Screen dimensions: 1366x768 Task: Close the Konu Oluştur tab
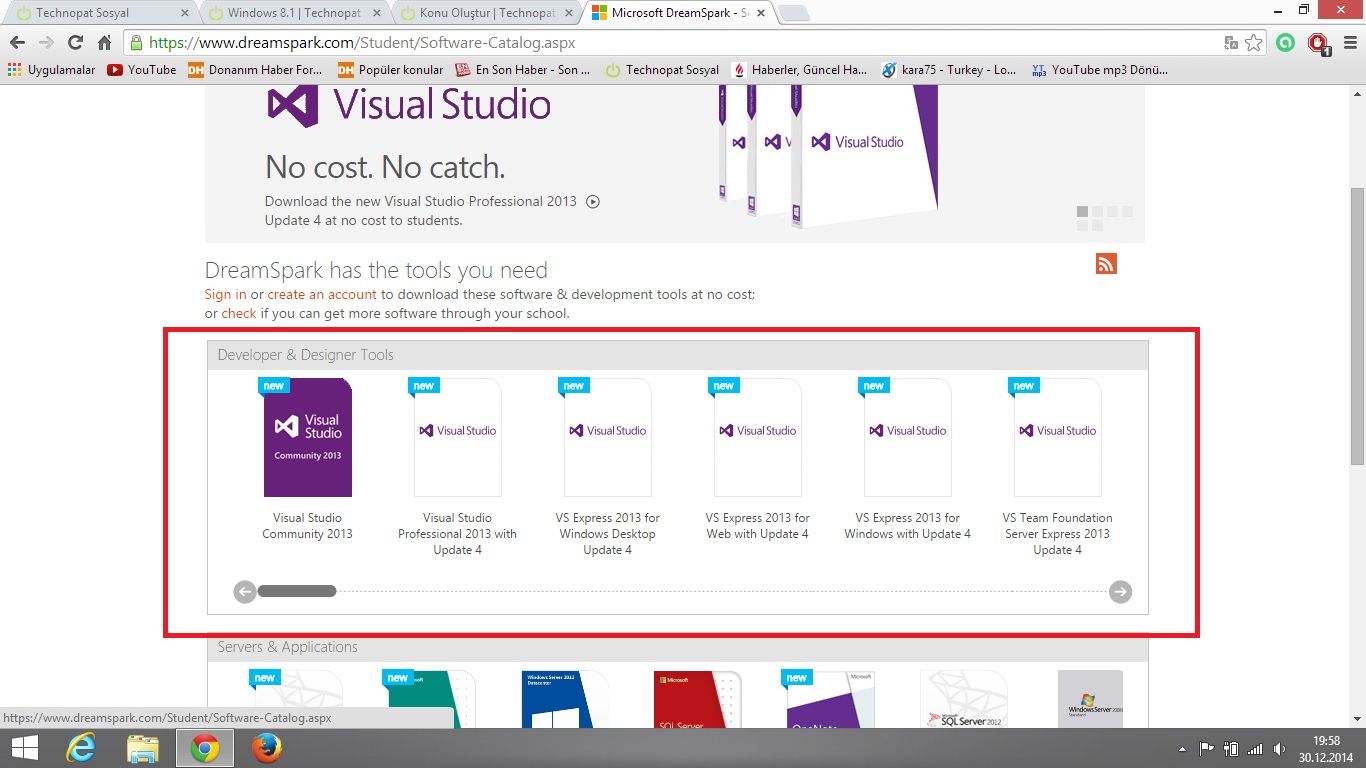tap(568, 13)
